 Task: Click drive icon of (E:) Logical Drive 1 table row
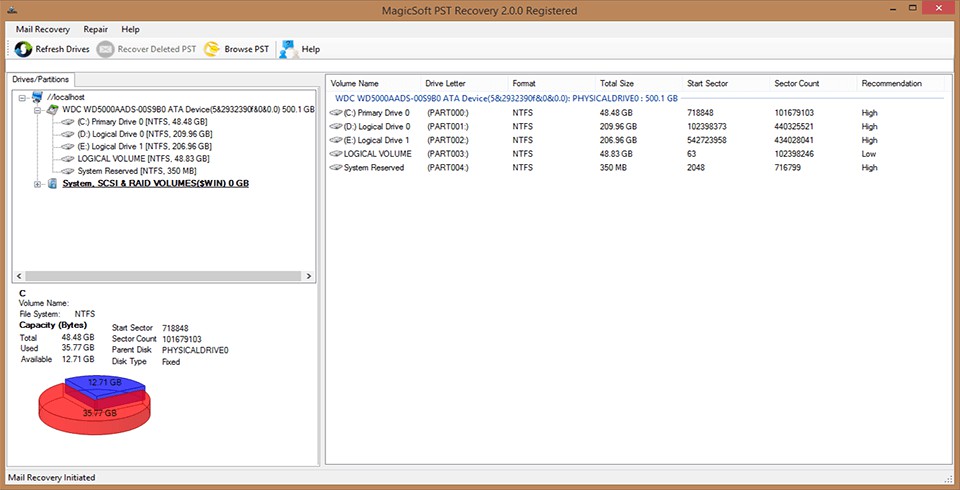click(336, 140)
